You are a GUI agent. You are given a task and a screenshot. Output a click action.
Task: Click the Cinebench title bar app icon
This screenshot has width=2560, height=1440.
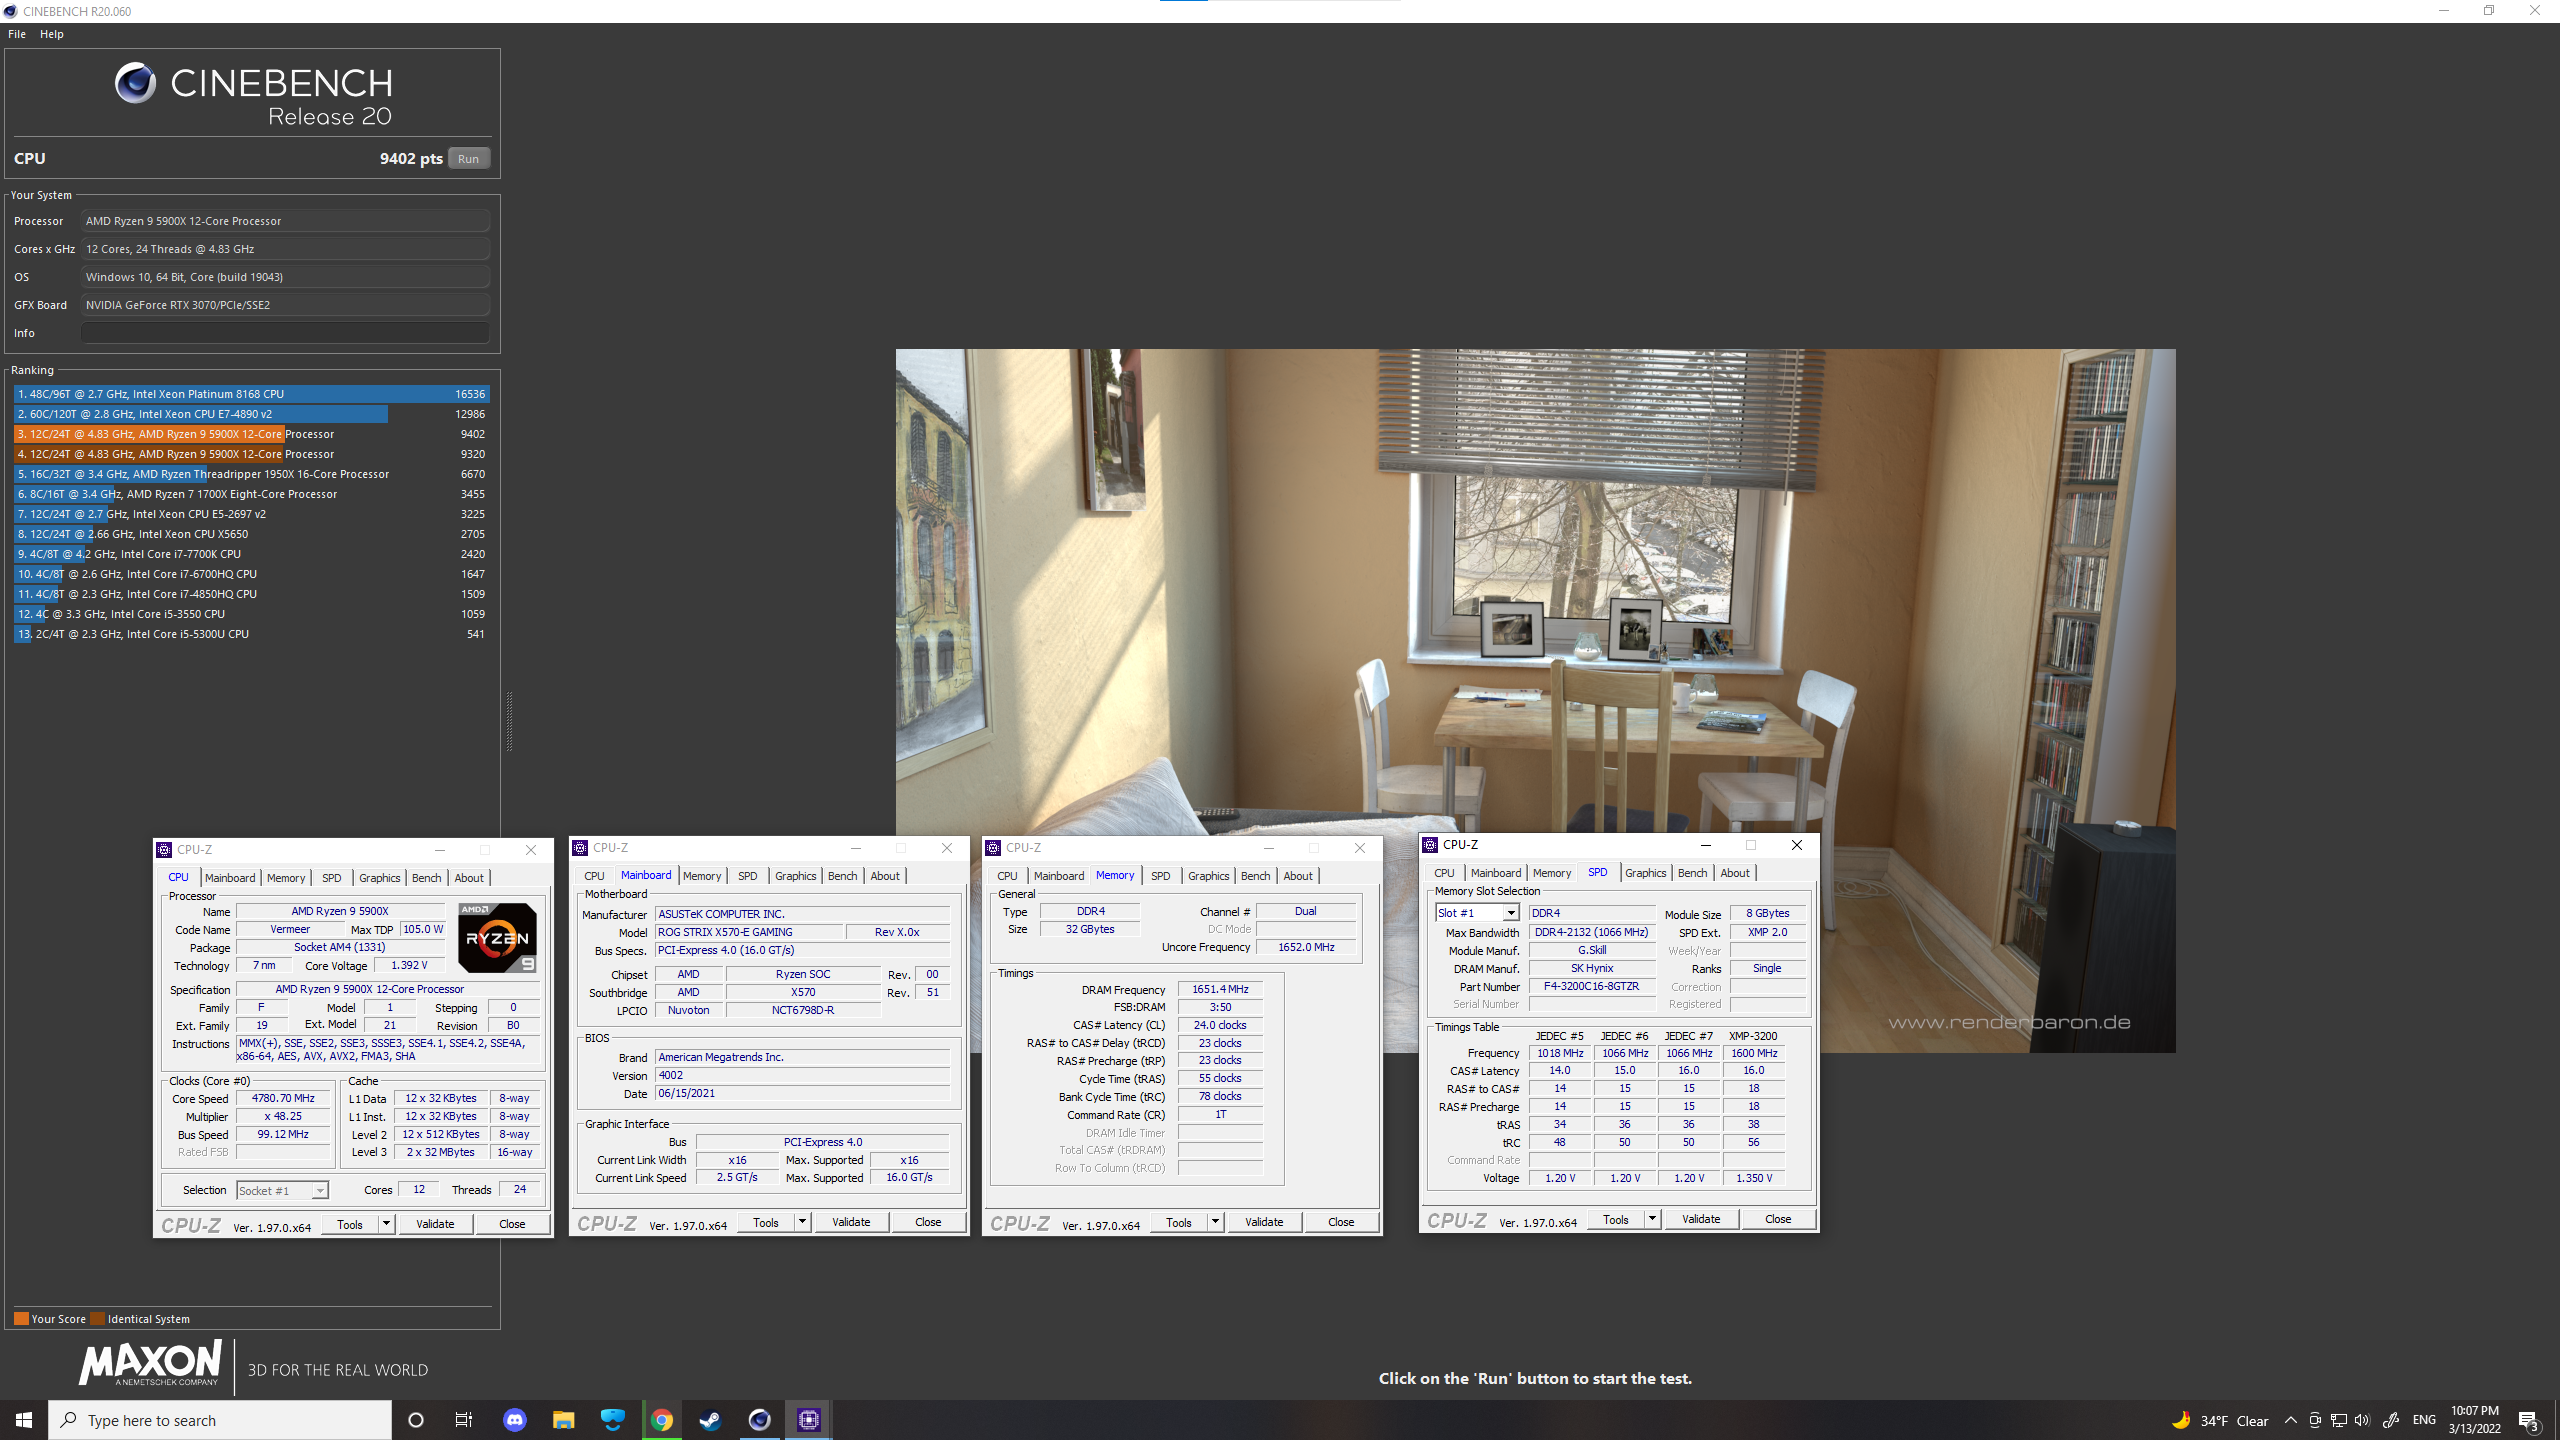10,11
